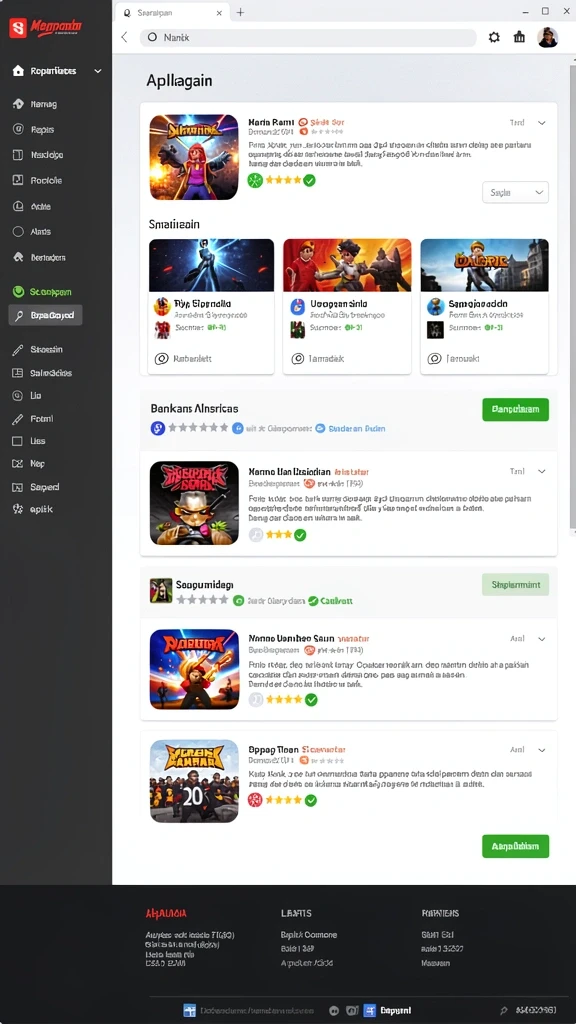This screenshot has height=1024, width=576.
Task: Click the red logo at sidebar top
Action: [x=18, y=27]
